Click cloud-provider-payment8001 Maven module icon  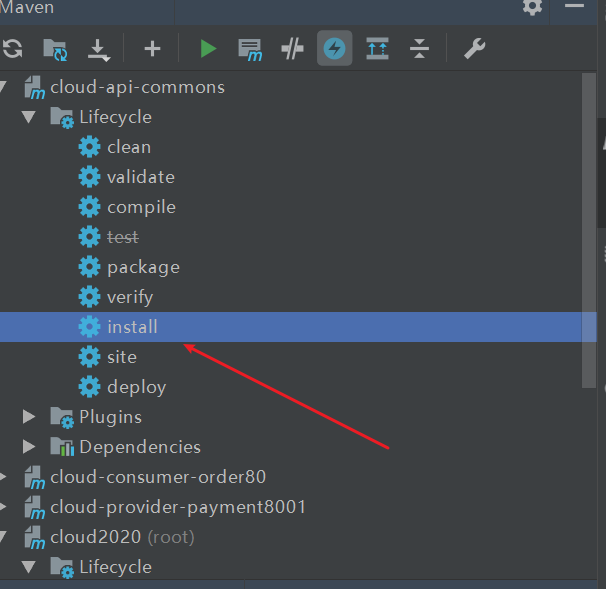pyautogui.click(x=34, y=507)
